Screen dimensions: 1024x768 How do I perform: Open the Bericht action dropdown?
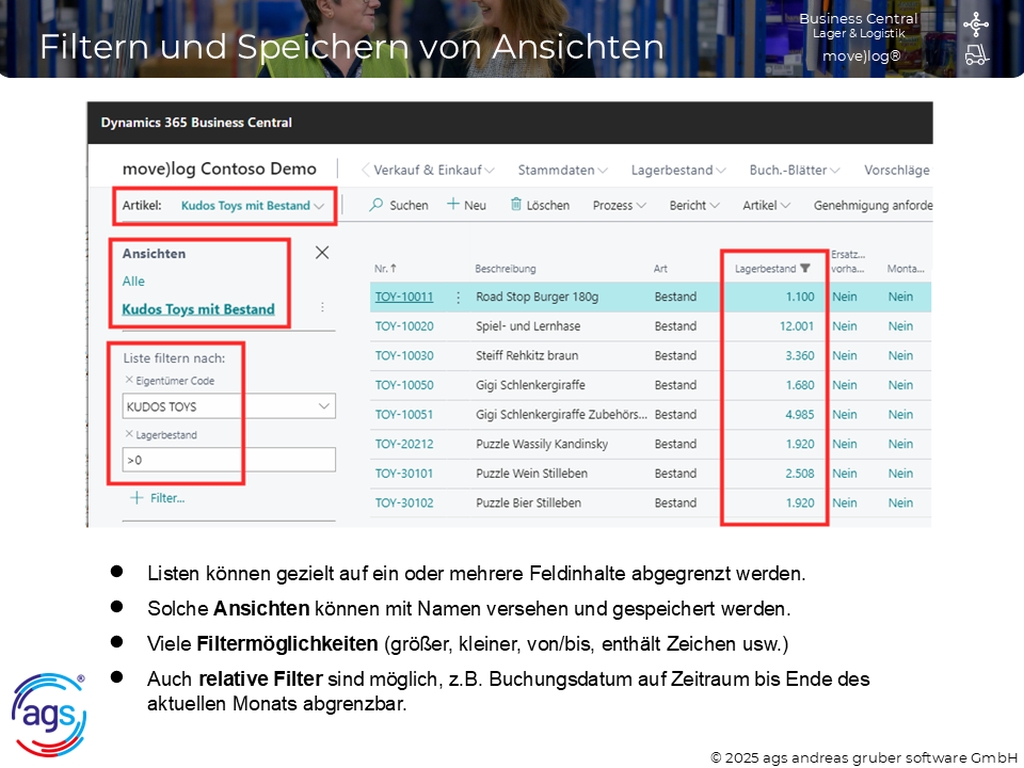694,205
